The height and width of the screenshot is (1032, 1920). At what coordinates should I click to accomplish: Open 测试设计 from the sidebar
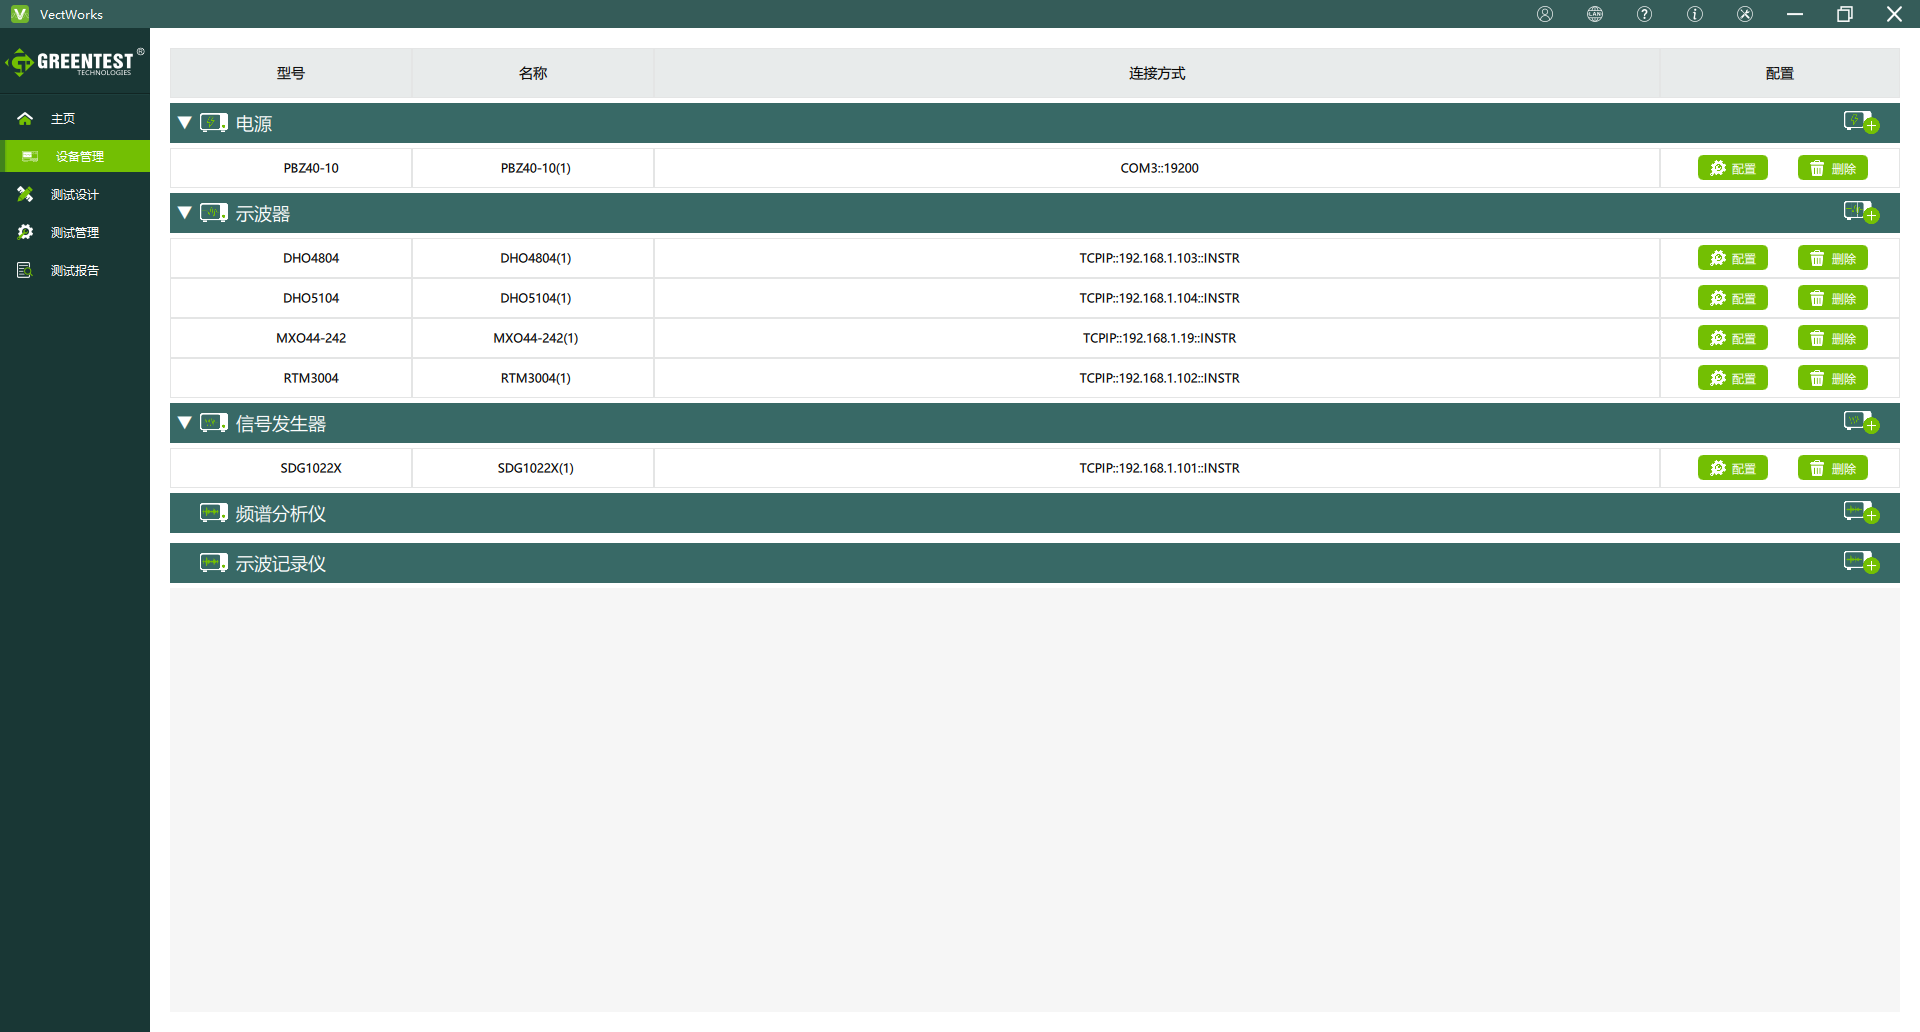coord(74,195)
